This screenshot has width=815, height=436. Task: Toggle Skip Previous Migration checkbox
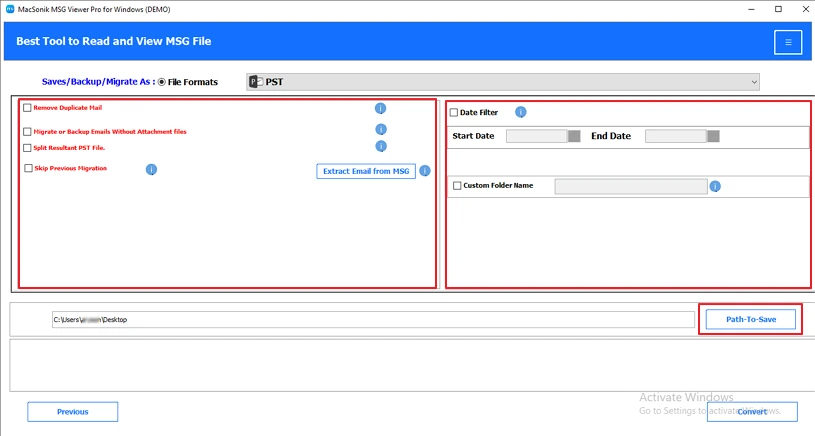point(28,168)
